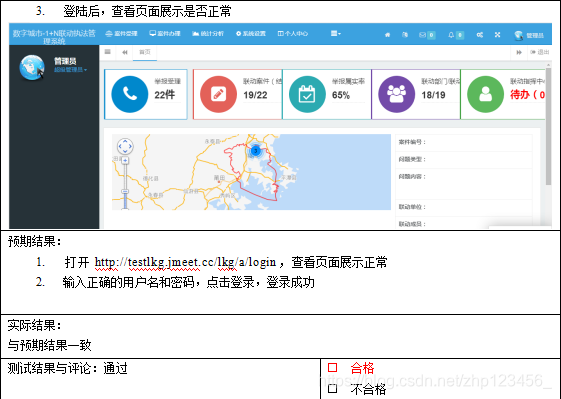
Task: Check the red 合格 checkbox
Action: [332, 368]
